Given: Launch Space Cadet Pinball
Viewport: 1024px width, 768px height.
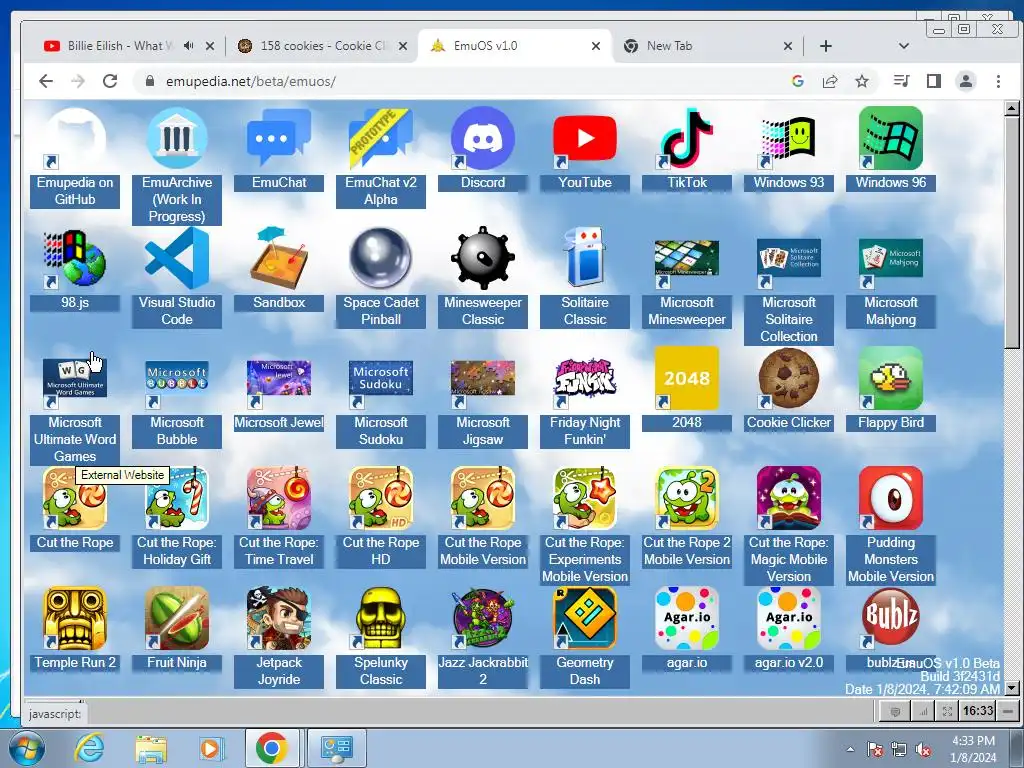Looking at the screenshot, I should tap(381, 259).
